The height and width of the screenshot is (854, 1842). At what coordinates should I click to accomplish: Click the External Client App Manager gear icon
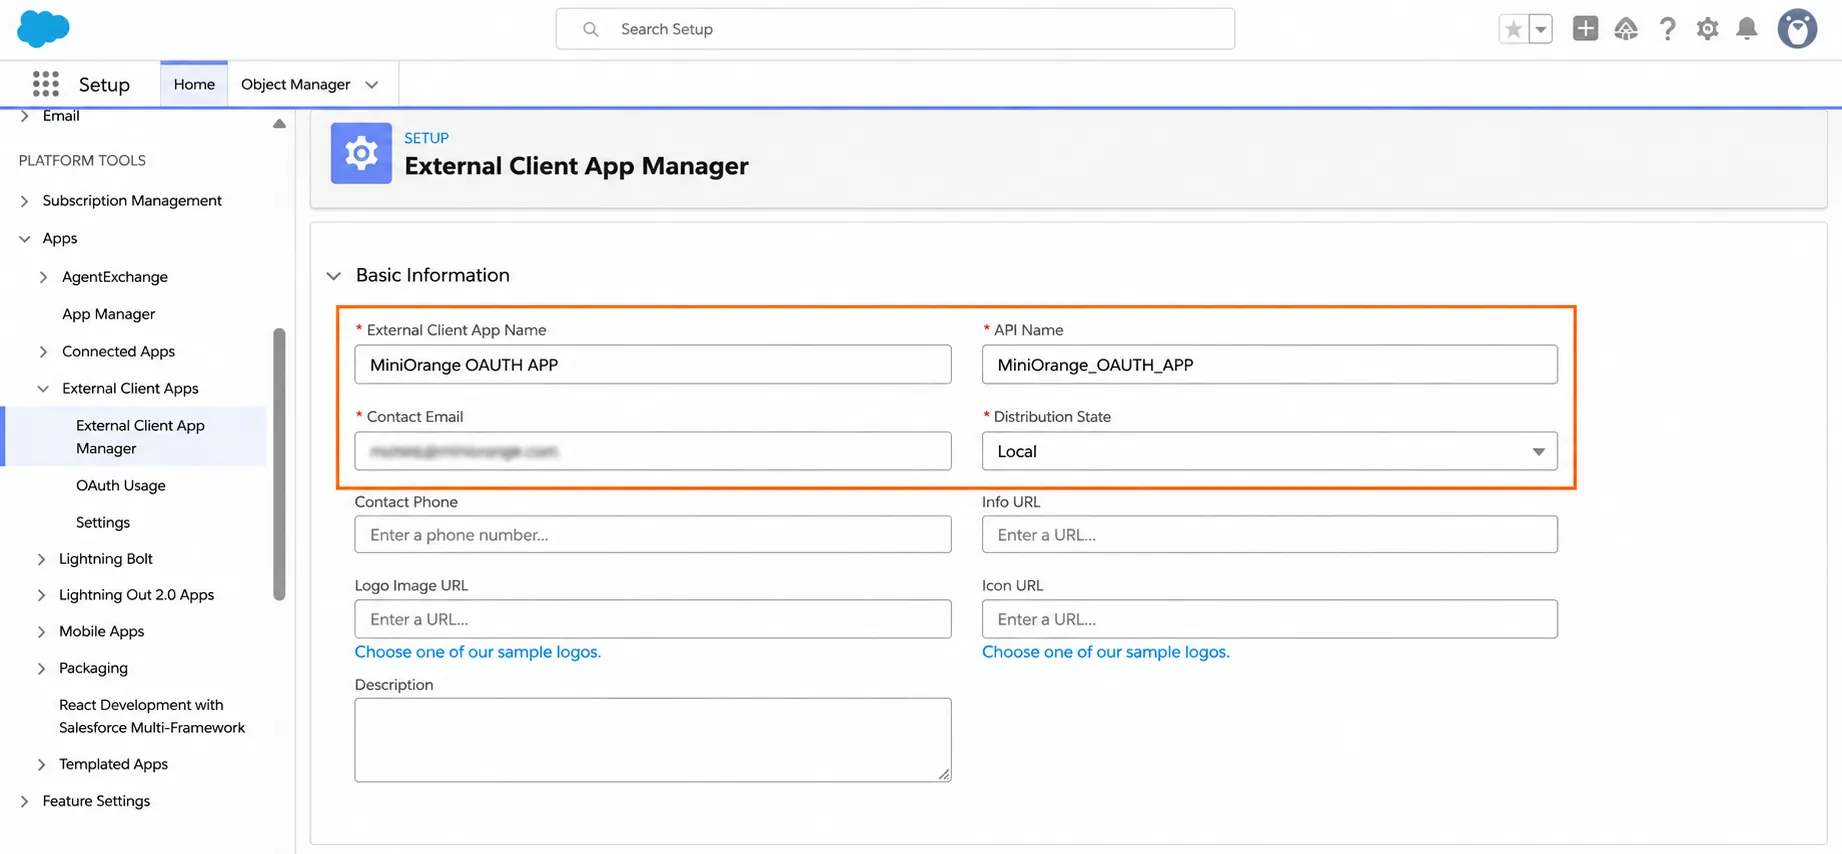pyautogui.click(x=361, y=153)
